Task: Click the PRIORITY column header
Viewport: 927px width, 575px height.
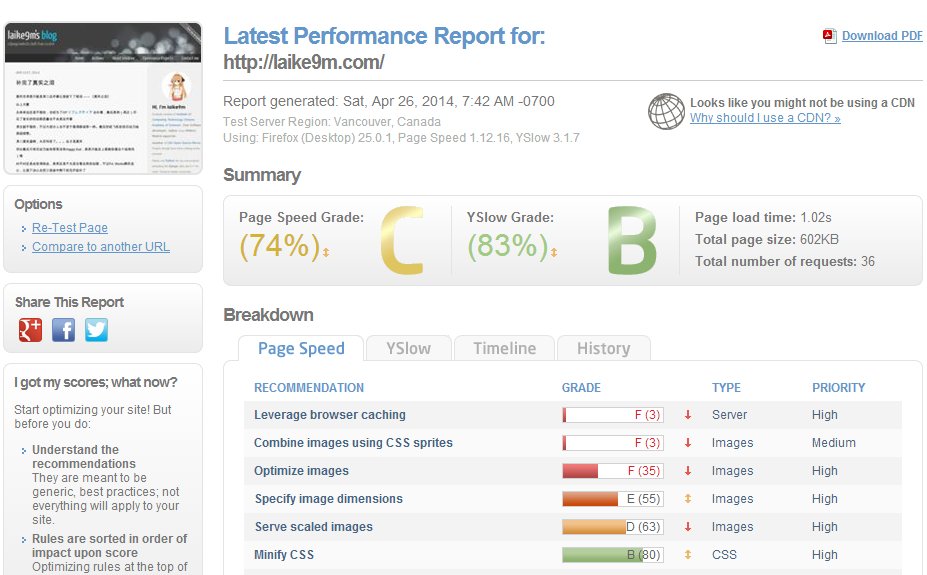Action: click(838, 388)
